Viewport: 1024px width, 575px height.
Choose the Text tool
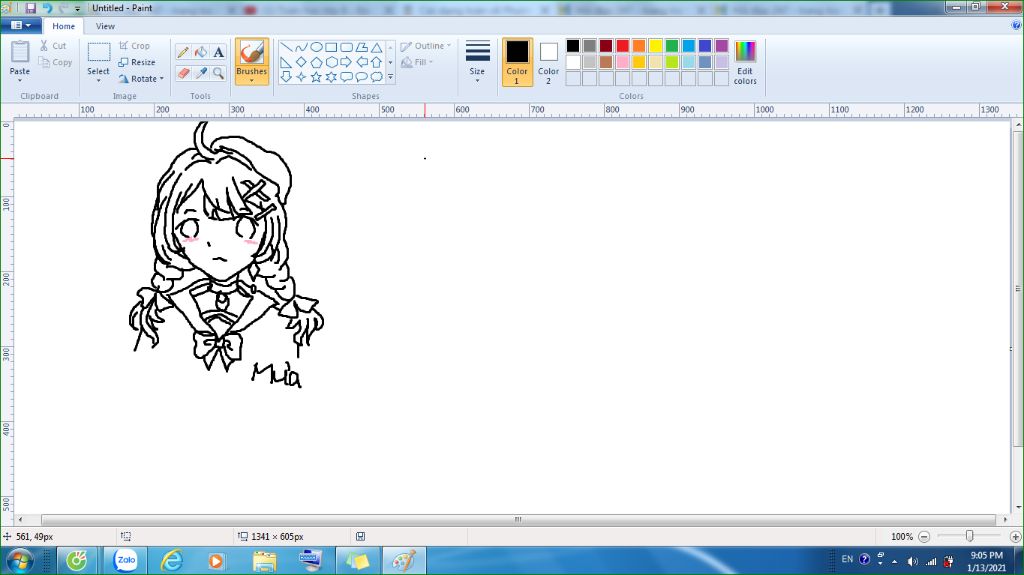click(219, 52)
